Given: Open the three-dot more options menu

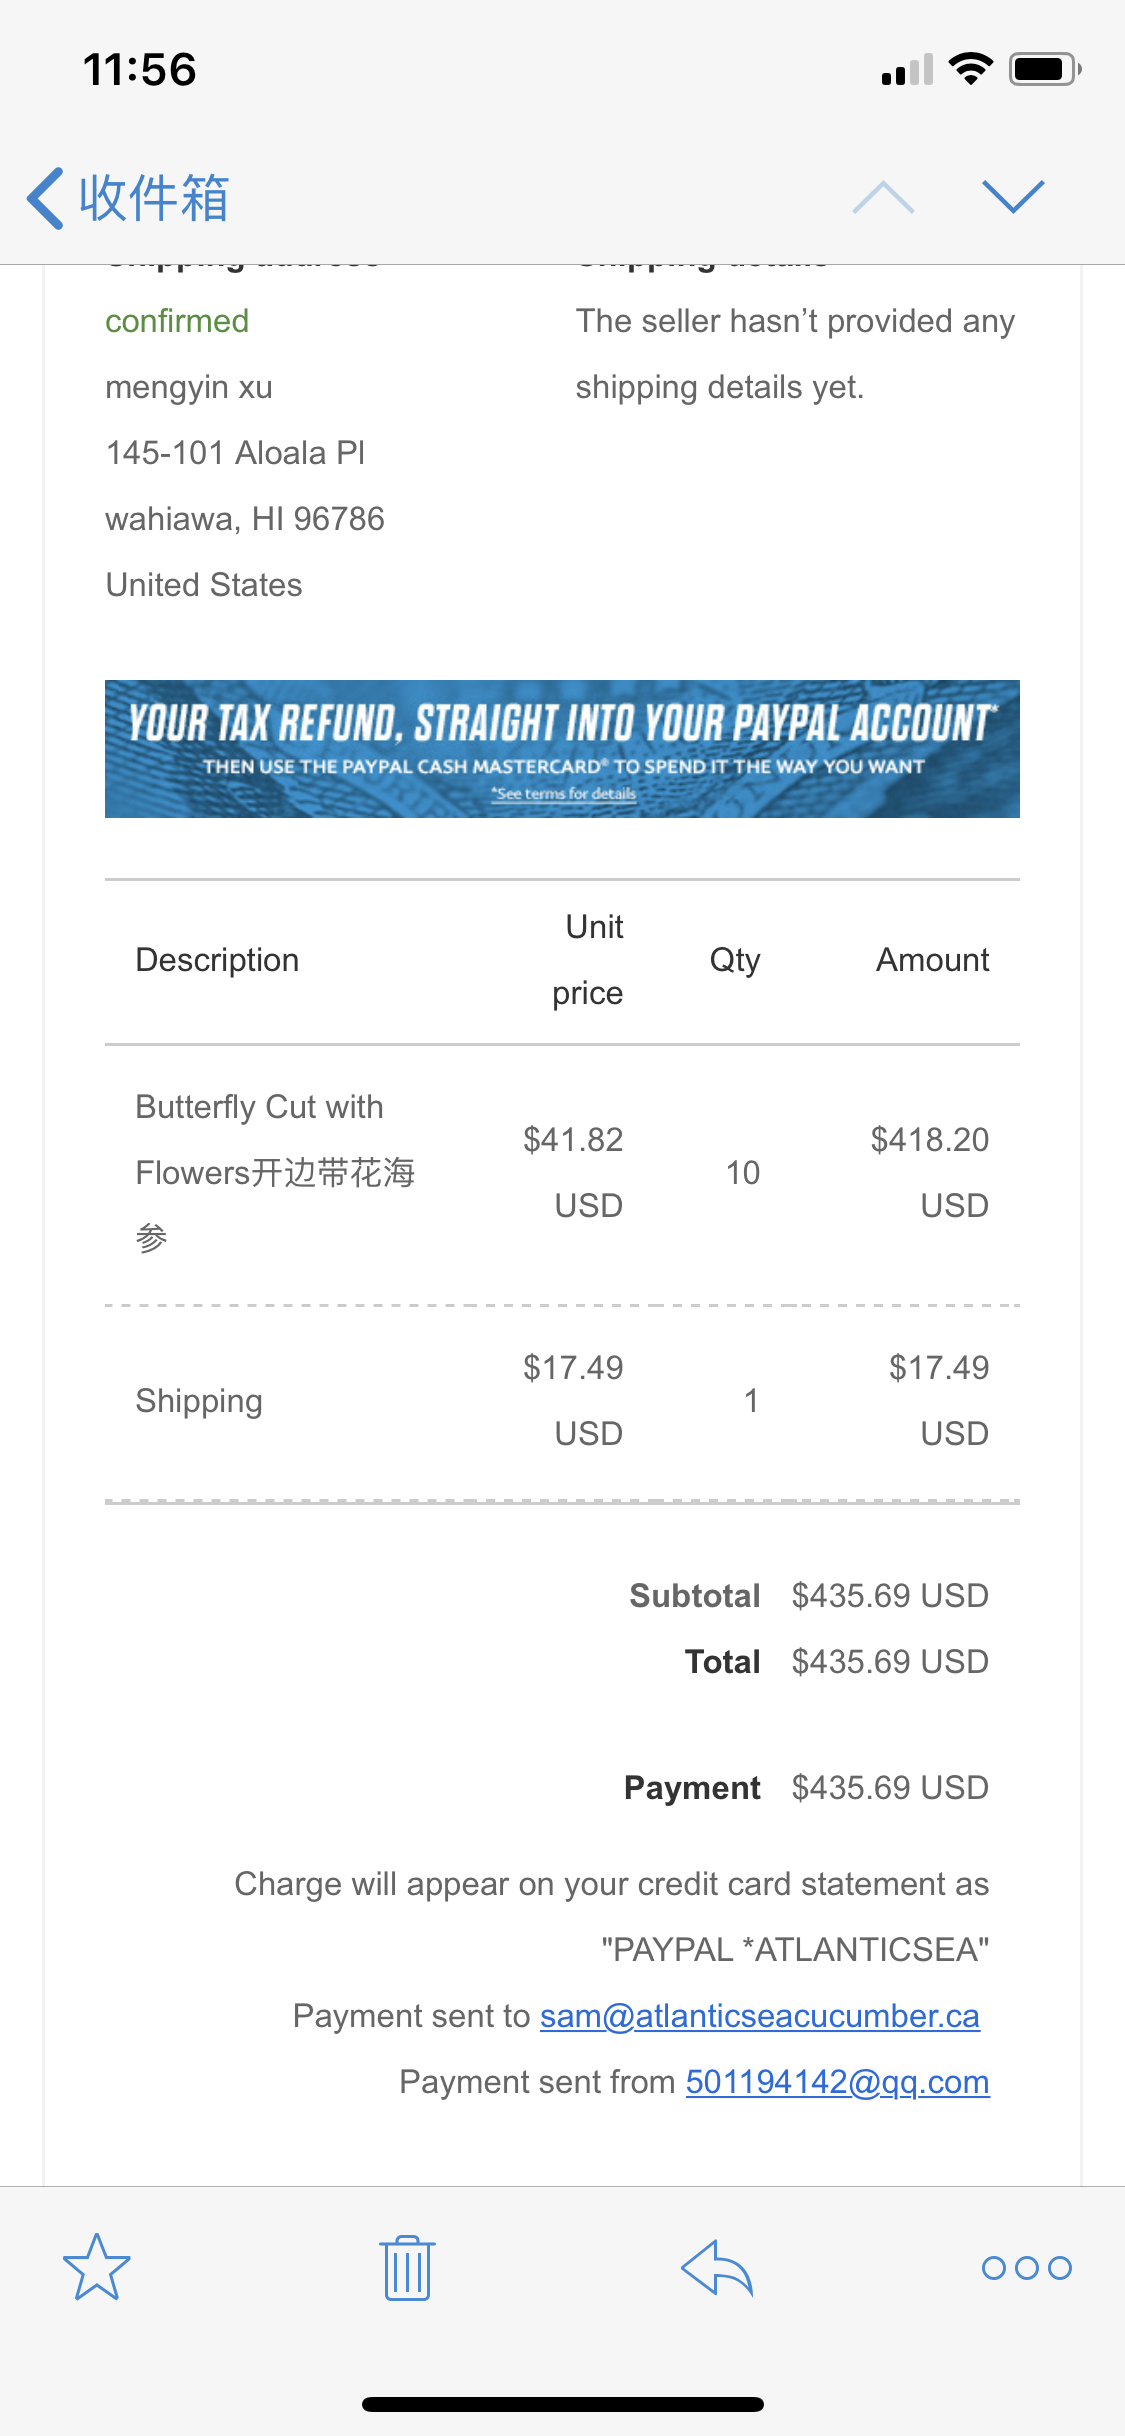Looking at the screenshot, I should [1026, 2267].
